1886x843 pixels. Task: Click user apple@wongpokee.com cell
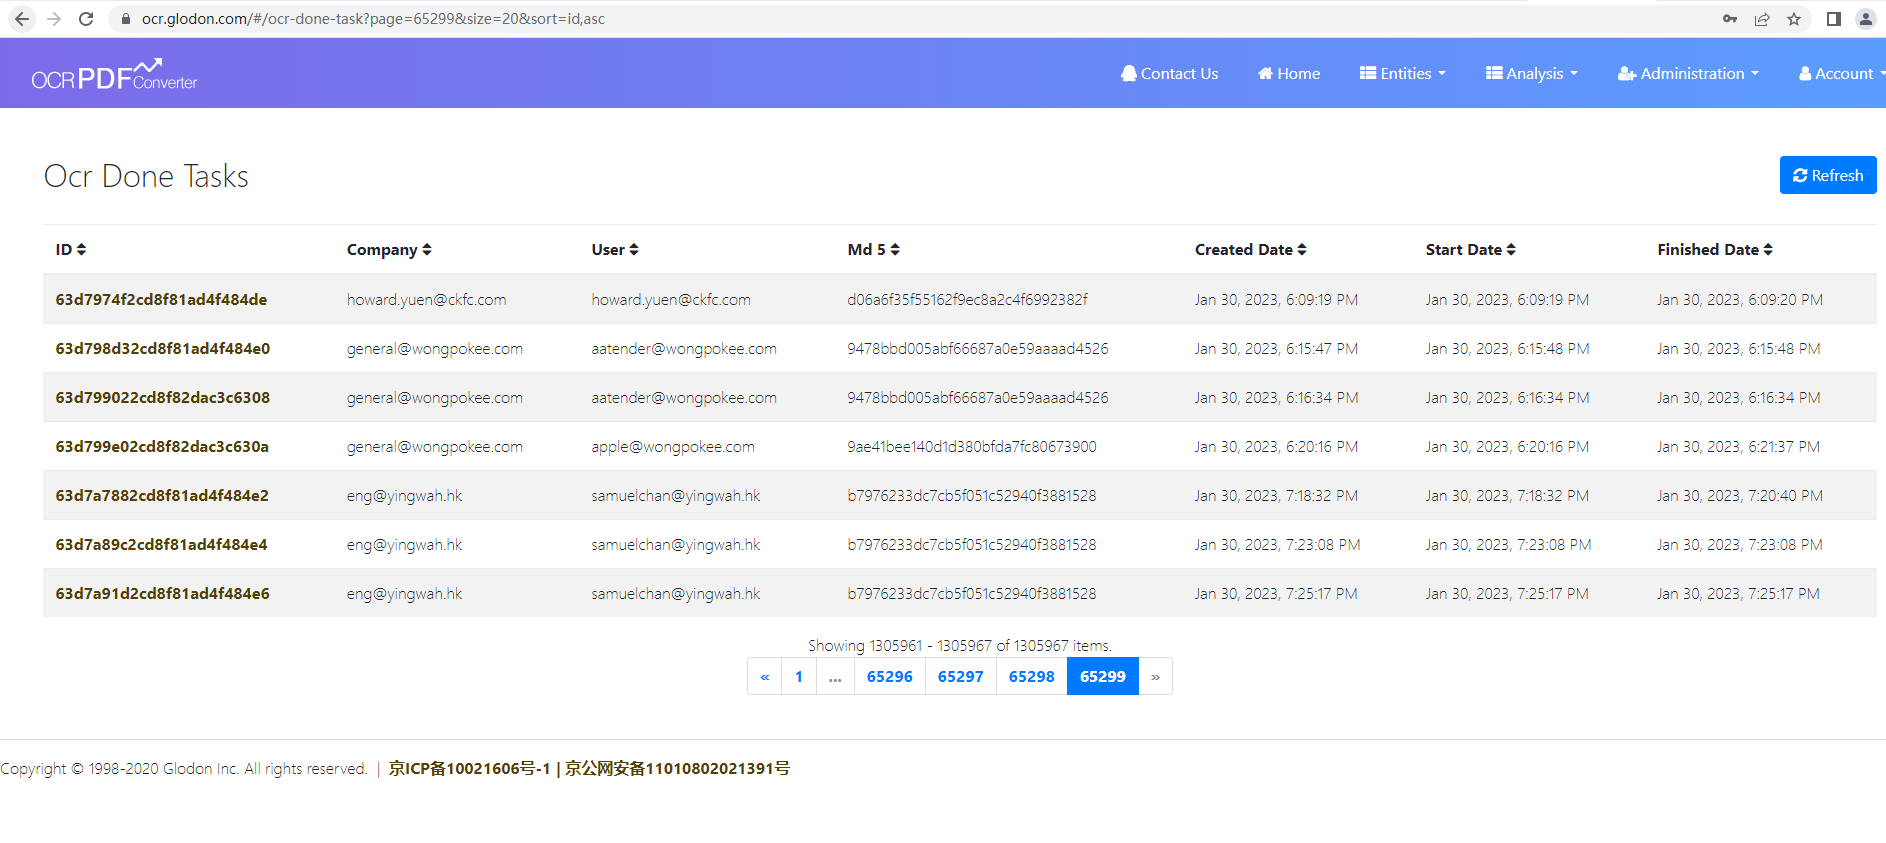(x=673, y=446)
